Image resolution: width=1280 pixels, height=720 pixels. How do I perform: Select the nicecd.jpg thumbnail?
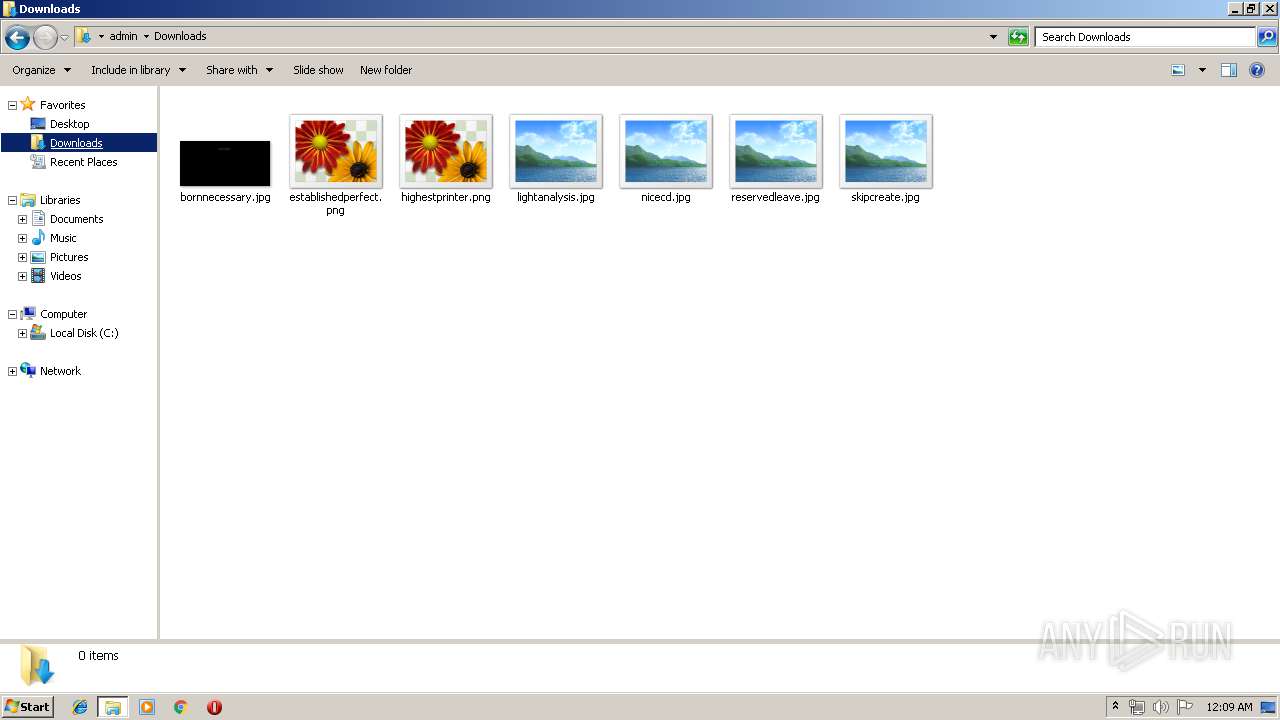click(666, 151)
